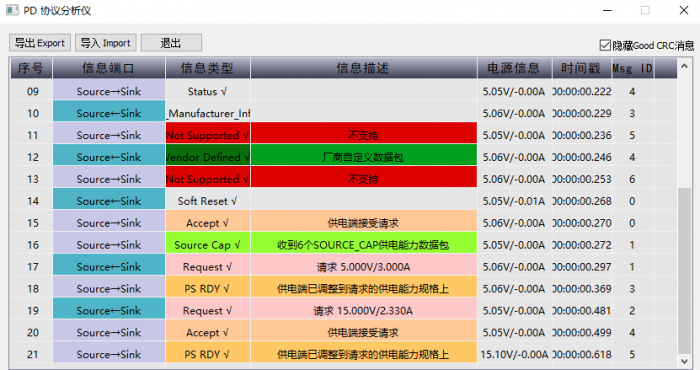
Task: Click the 序号 column header
Action: [x=31, y=68]
